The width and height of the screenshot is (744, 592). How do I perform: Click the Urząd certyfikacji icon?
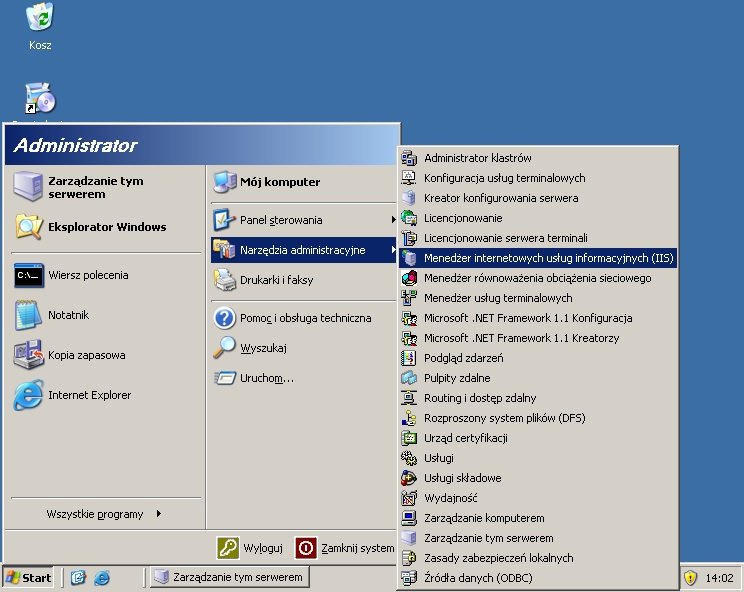pyautogui.click(x=409, y=438)
